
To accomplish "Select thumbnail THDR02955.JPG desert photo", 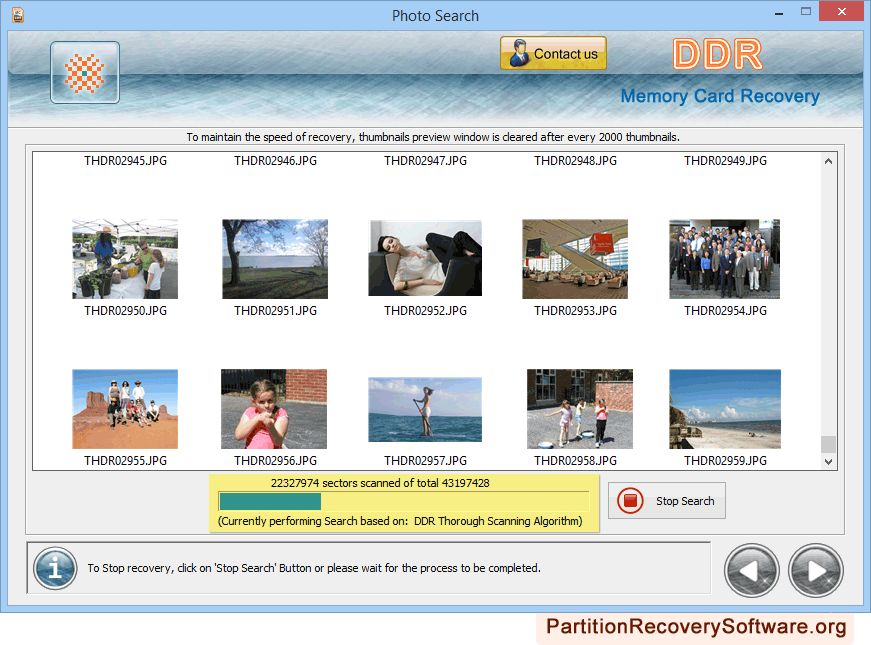I will 125,409.
